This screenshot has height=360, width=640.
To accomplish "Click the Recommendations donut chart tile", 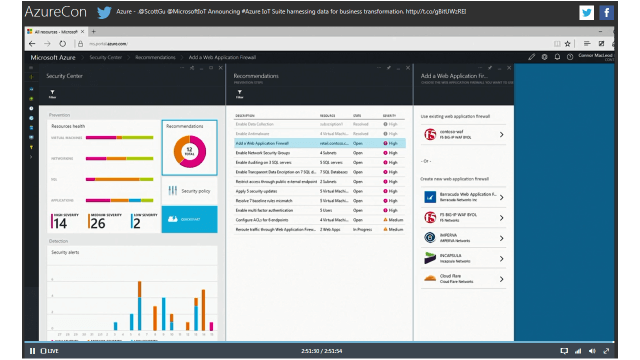I will coord(189,147).
